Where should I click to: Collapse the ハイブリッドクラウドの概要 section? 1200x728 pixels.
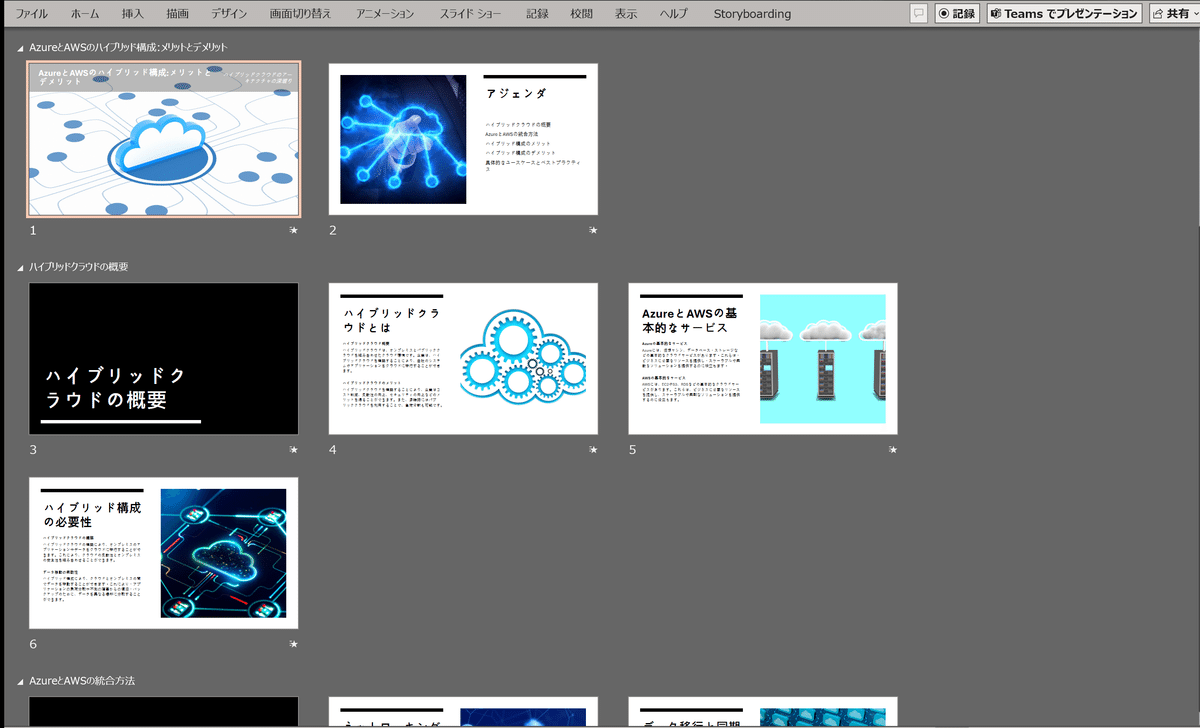coord(21,268)
